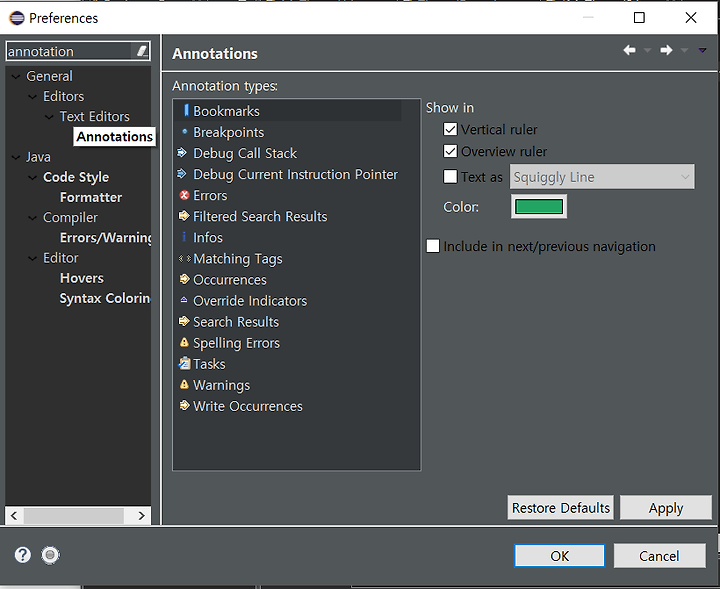720x589 pixels.
Task: Click the Bookmarks annotation icon
Action: click(186, 111)
